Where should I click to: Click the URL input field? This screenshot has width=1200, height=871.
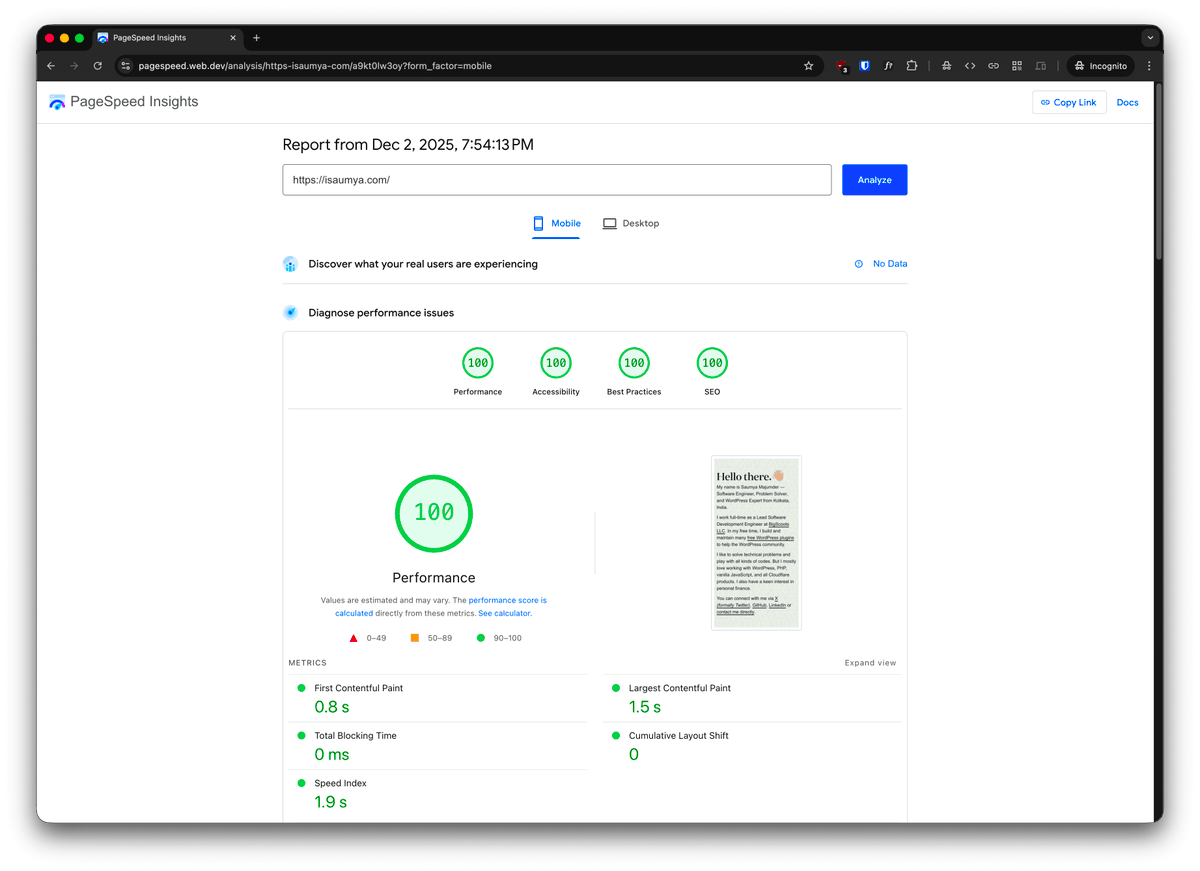coord(557,180)
